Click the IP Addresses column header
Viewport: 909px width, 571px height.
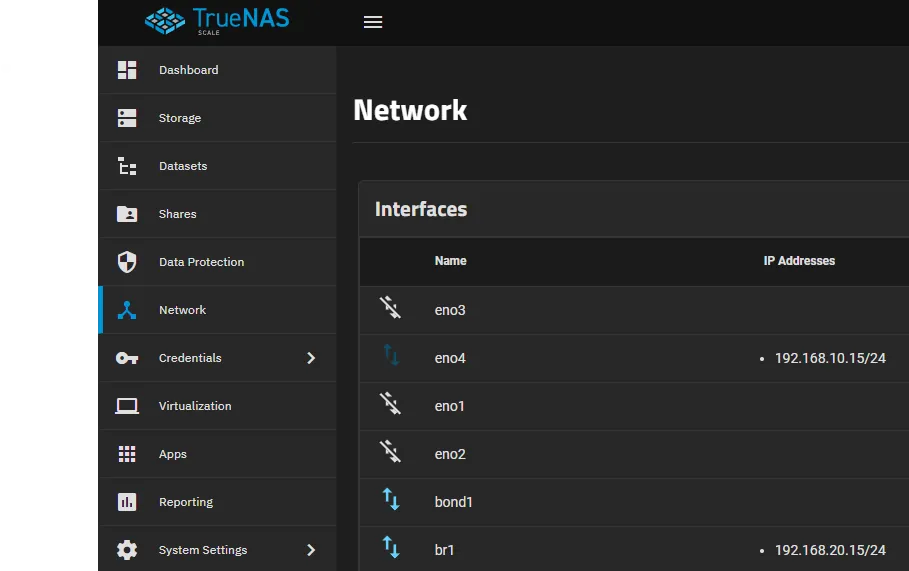pyautogui.click(x=799, y=261)
